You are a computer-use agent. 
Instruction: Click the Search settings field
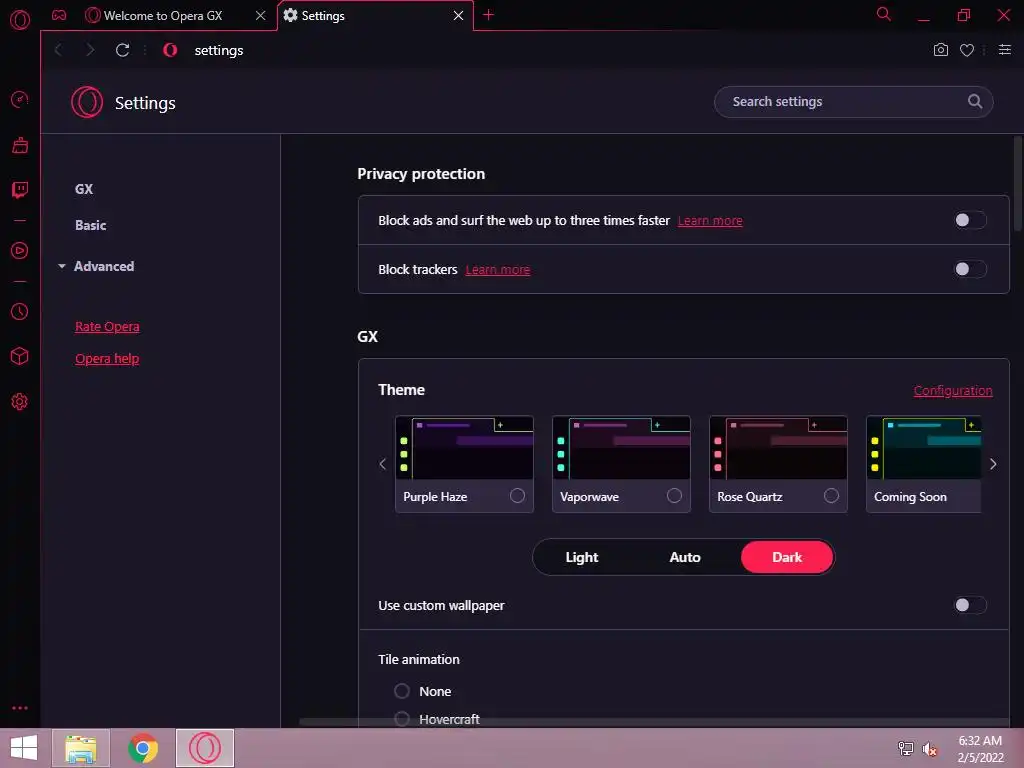click(x=854, y=102)
